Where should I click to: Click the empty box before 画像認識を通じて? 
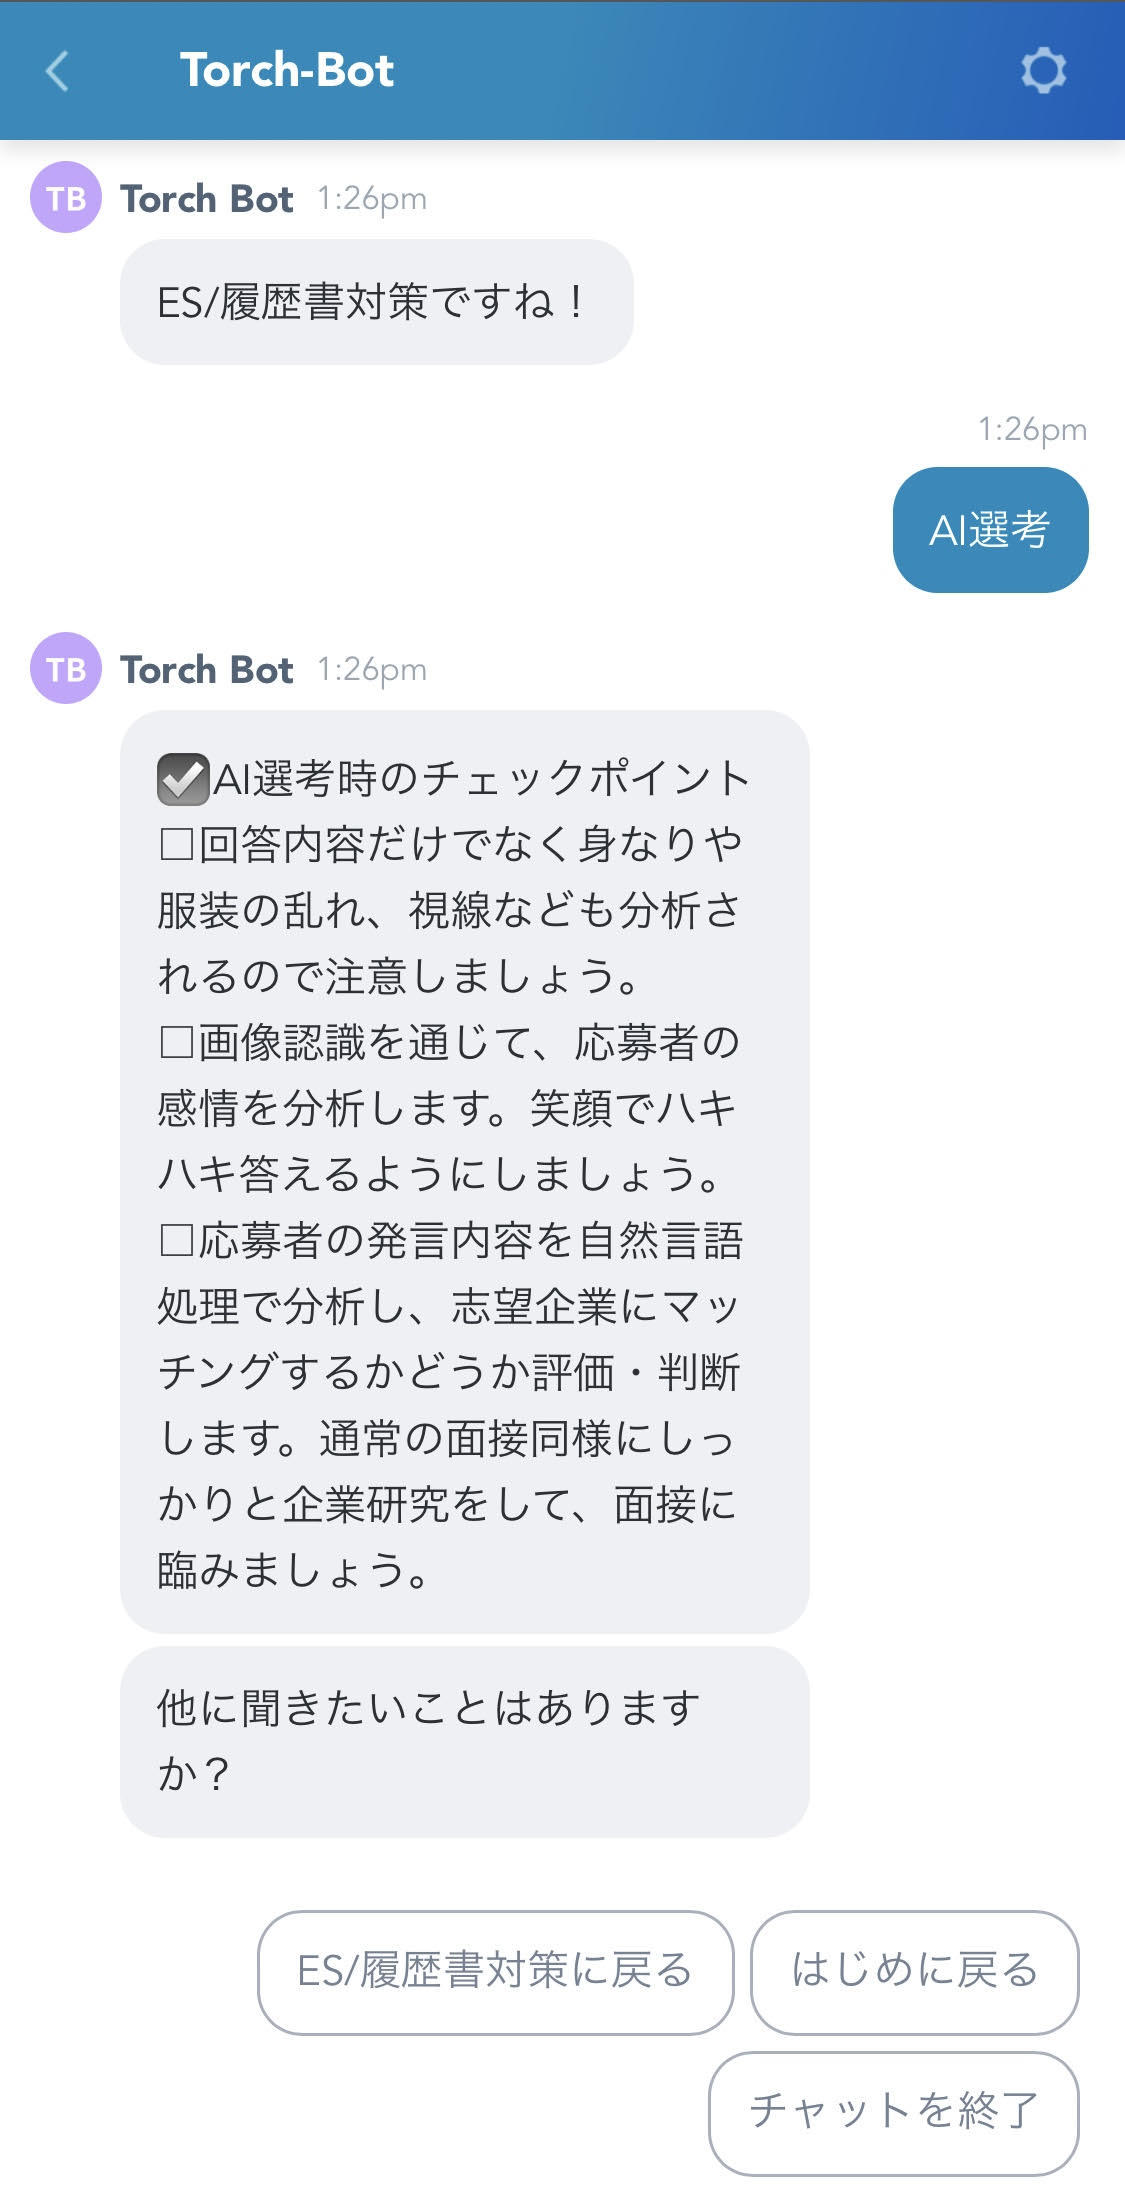point(176,1042)
